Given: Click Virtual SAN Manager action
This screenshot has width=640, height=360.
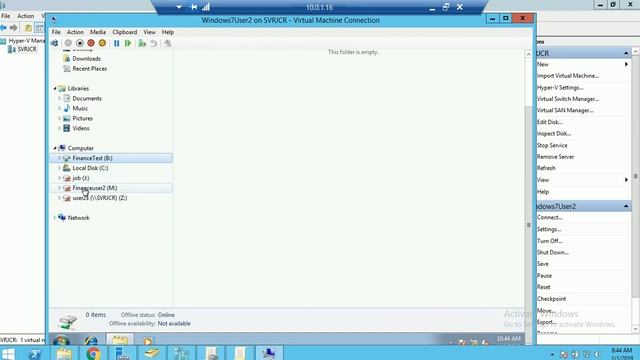Looking at the screenshot, I should [x=565, y=110].
